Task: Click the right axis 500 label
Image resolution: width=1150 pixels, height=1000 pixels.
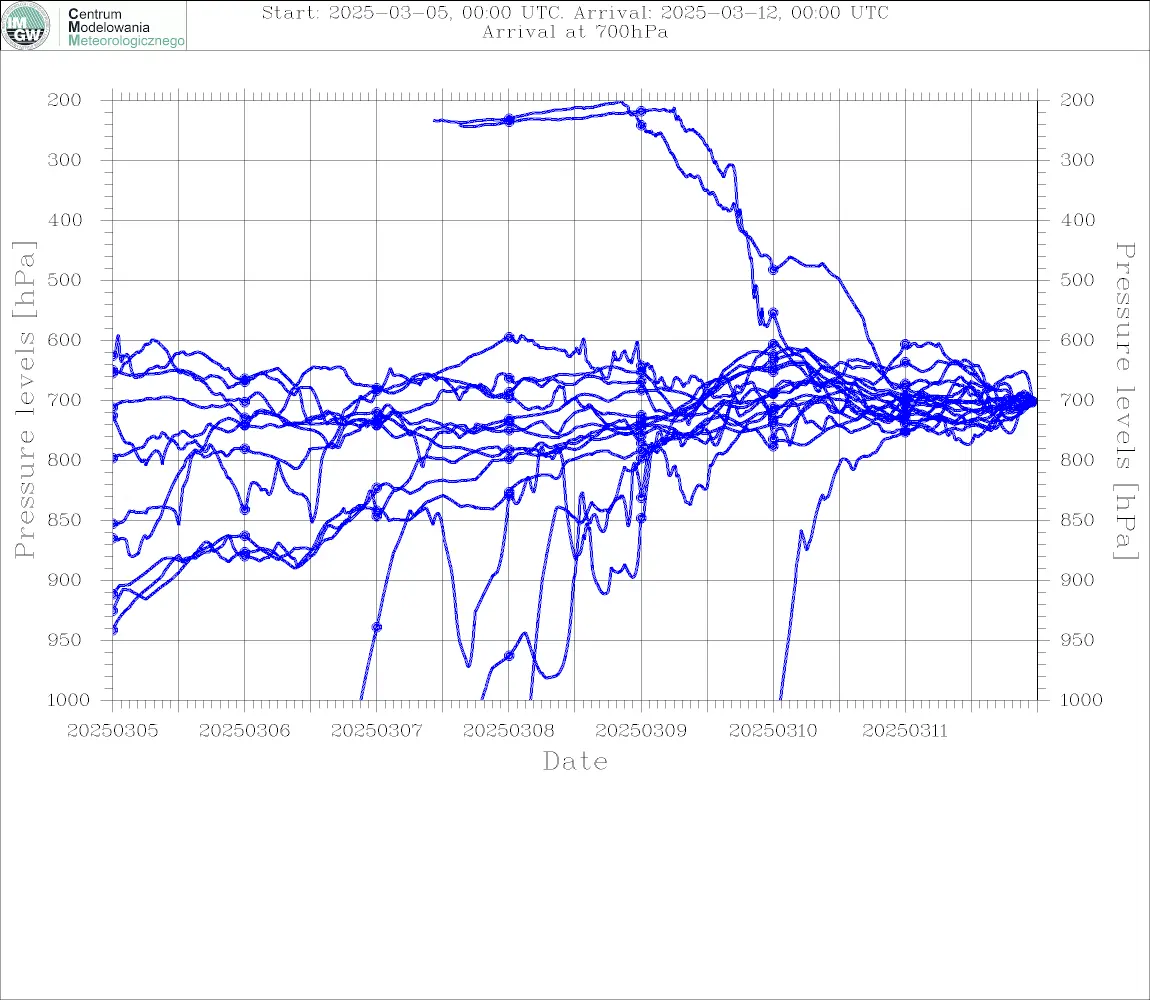Action: (1077, 280)
